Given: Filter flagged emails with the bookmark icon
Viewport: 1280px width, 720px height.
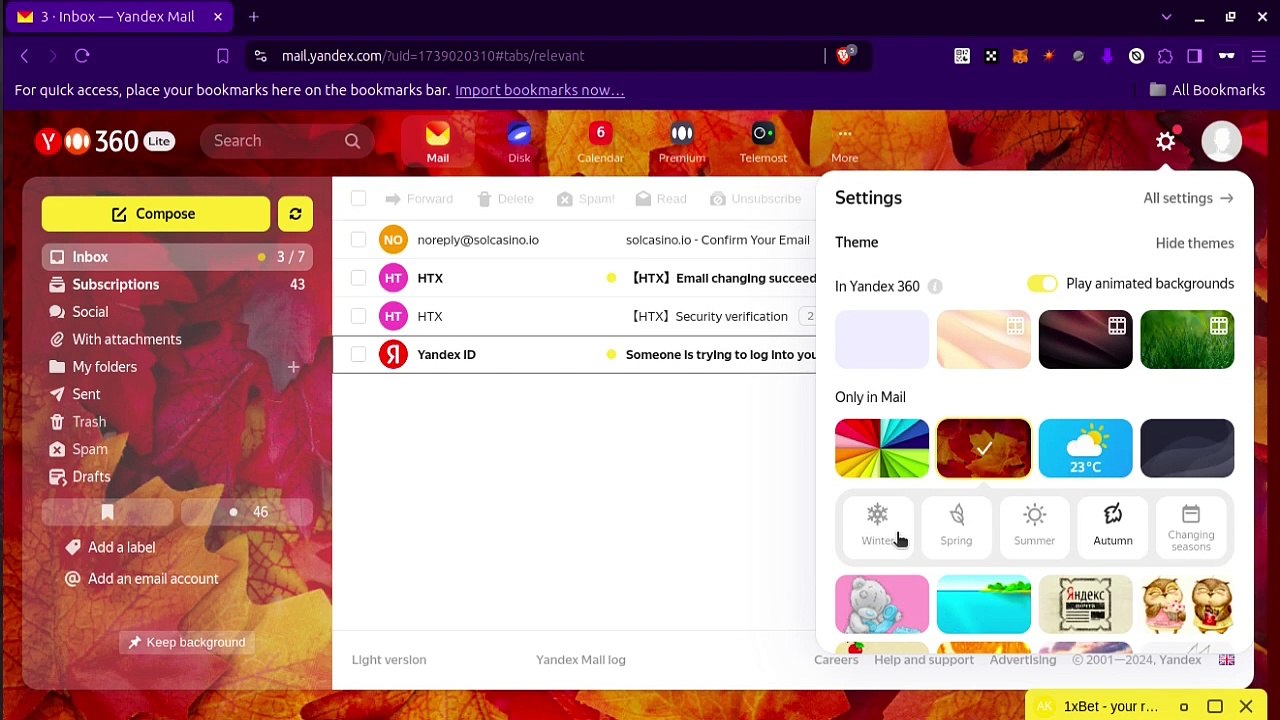Looking at the screenshot, I should point(107,512).
